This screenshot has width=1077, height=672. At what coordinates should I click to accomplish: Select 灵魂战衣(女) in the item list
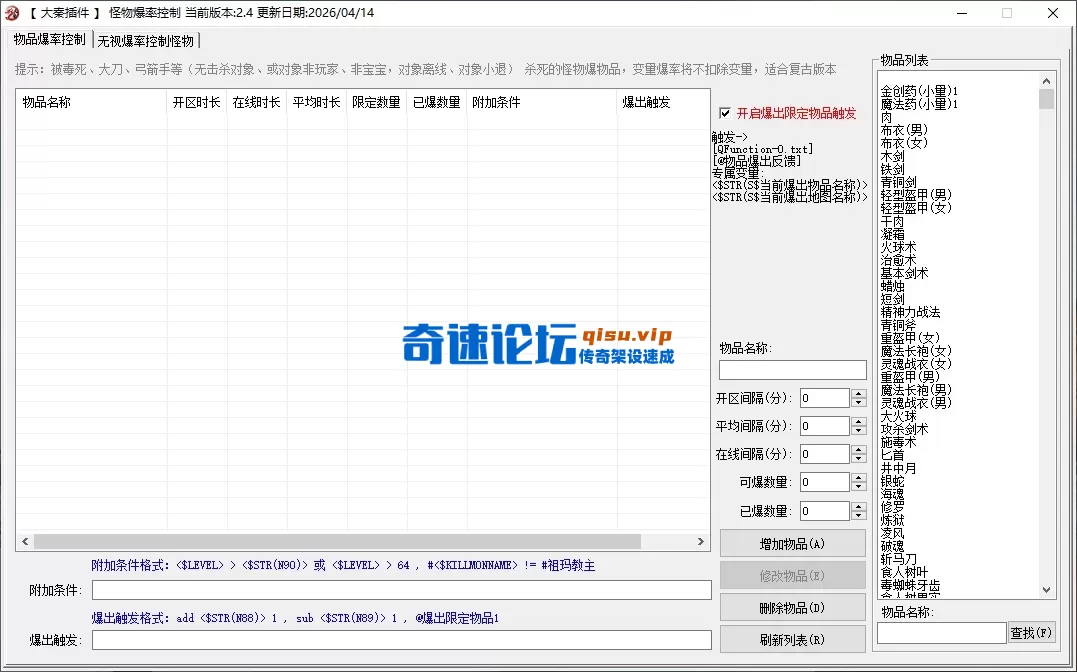916,363
